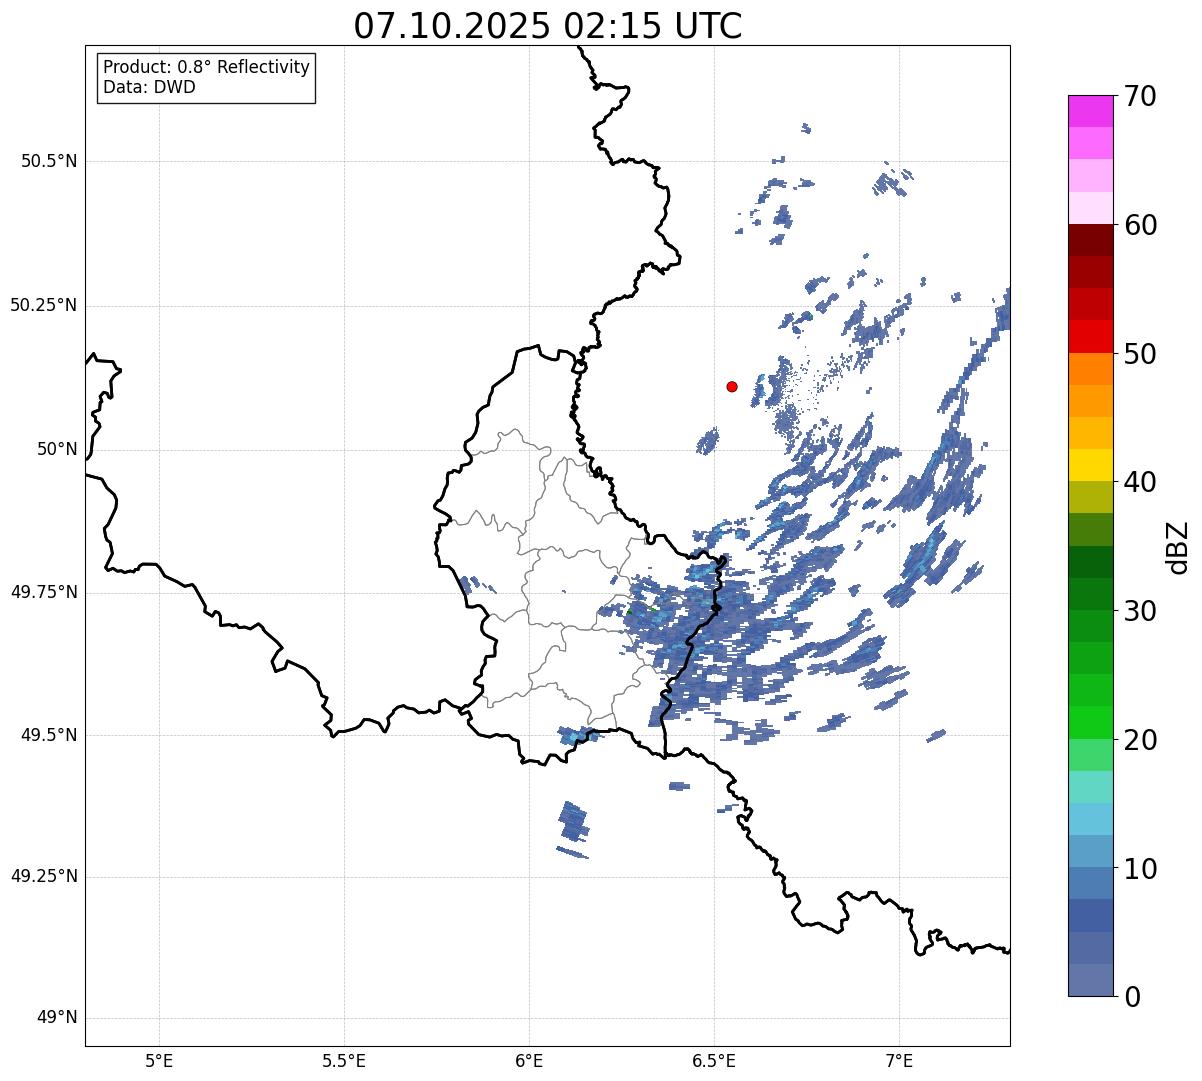Viewport: 1202px width, 1081px height.
Task: Click the isolated echo patch near 49.35°N 6.1°E
Action: pyautogui.click(x=574, y=822)
